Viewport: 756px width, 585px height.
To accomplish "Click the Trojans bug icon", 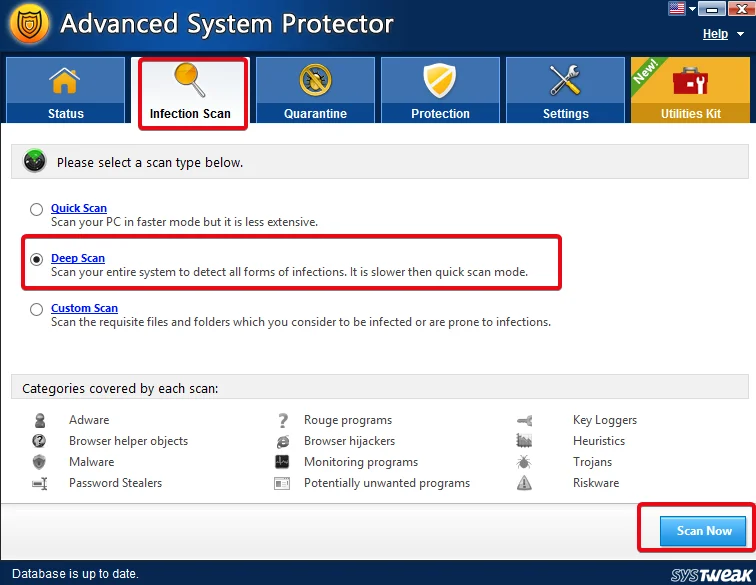I will click(x=524, y=462).
